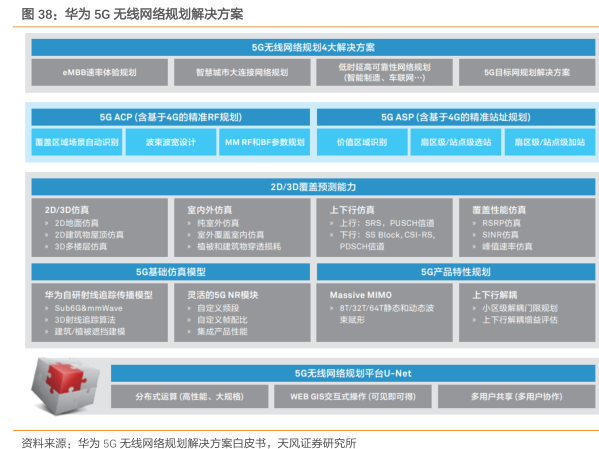
Task: Select the '5G ACP' header bar
Action: (170, 117)
